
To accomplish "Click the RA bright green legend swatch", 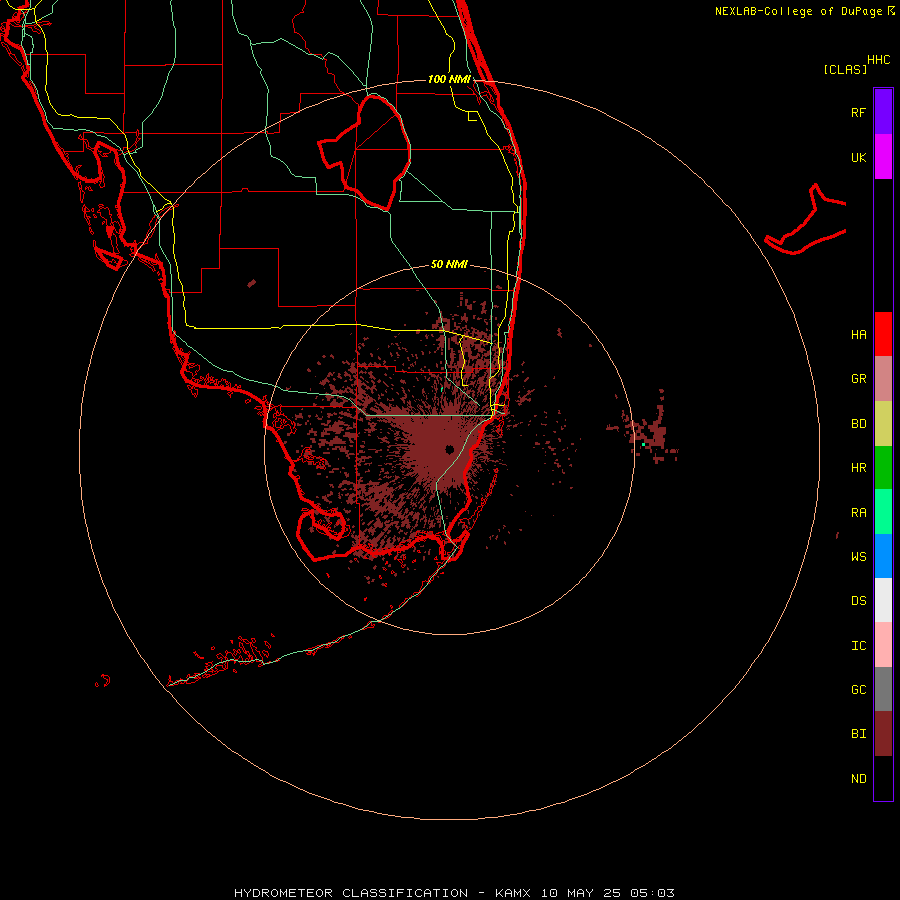I will [883, 512].
